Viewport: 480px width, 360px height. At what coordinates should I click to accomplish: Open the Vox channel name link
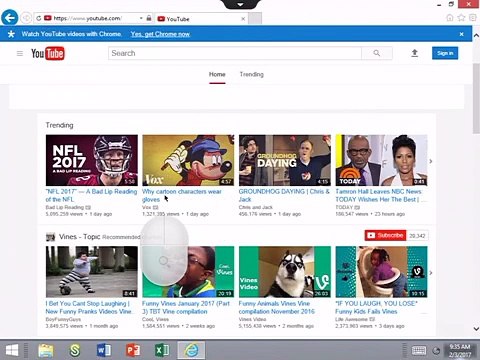tap(147, 207)
